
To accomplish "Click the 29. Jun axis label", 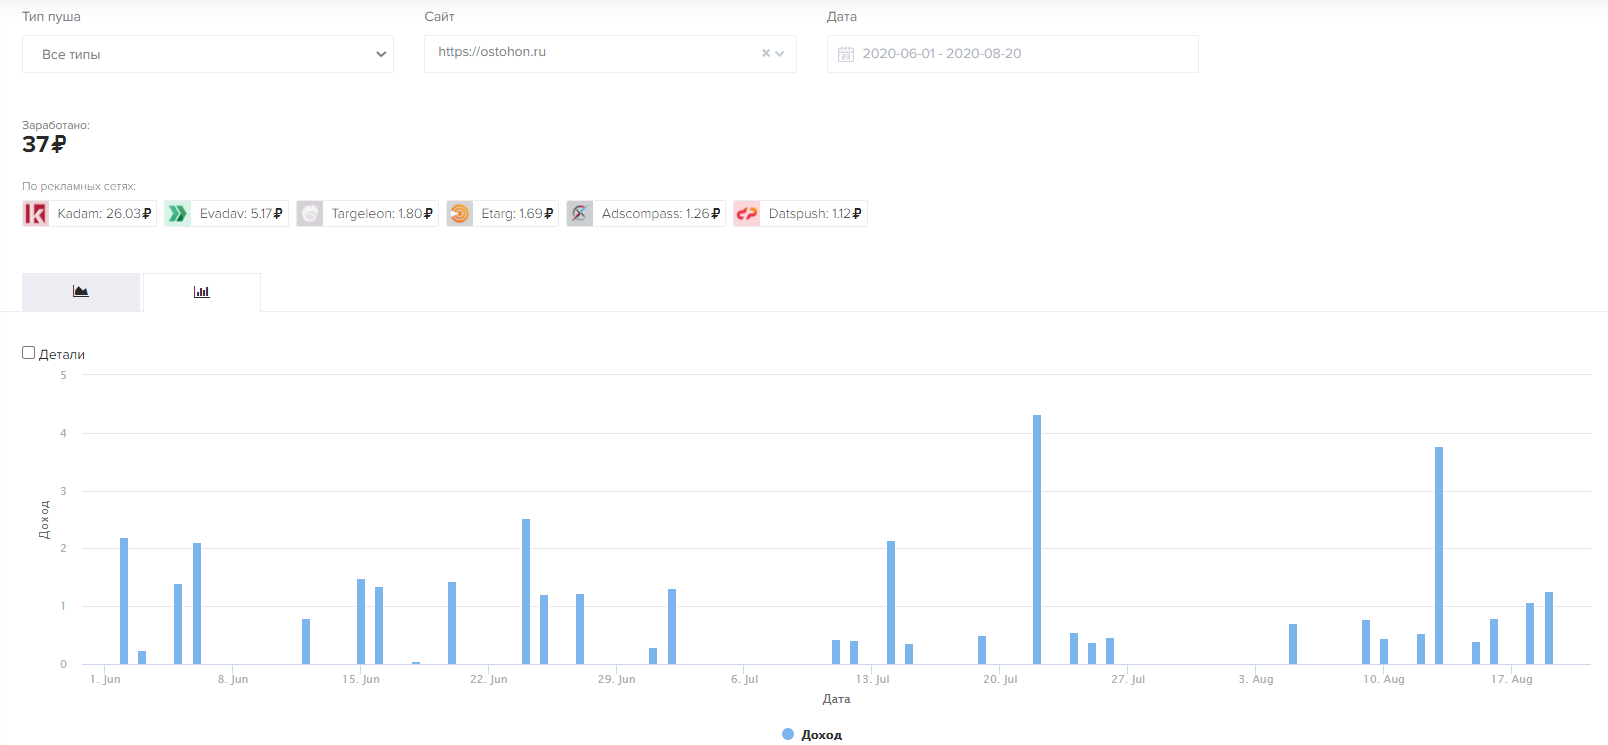I will (x=617, y=679).
